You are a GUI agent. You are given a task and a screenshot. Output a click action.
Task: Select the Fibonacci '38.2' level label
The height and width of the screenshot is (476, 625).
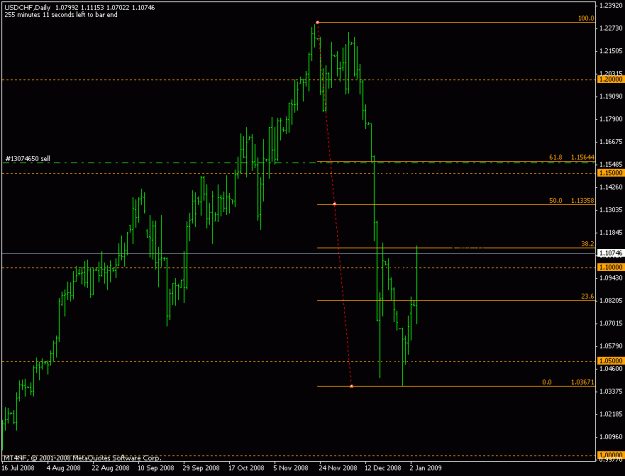point(588,244)
